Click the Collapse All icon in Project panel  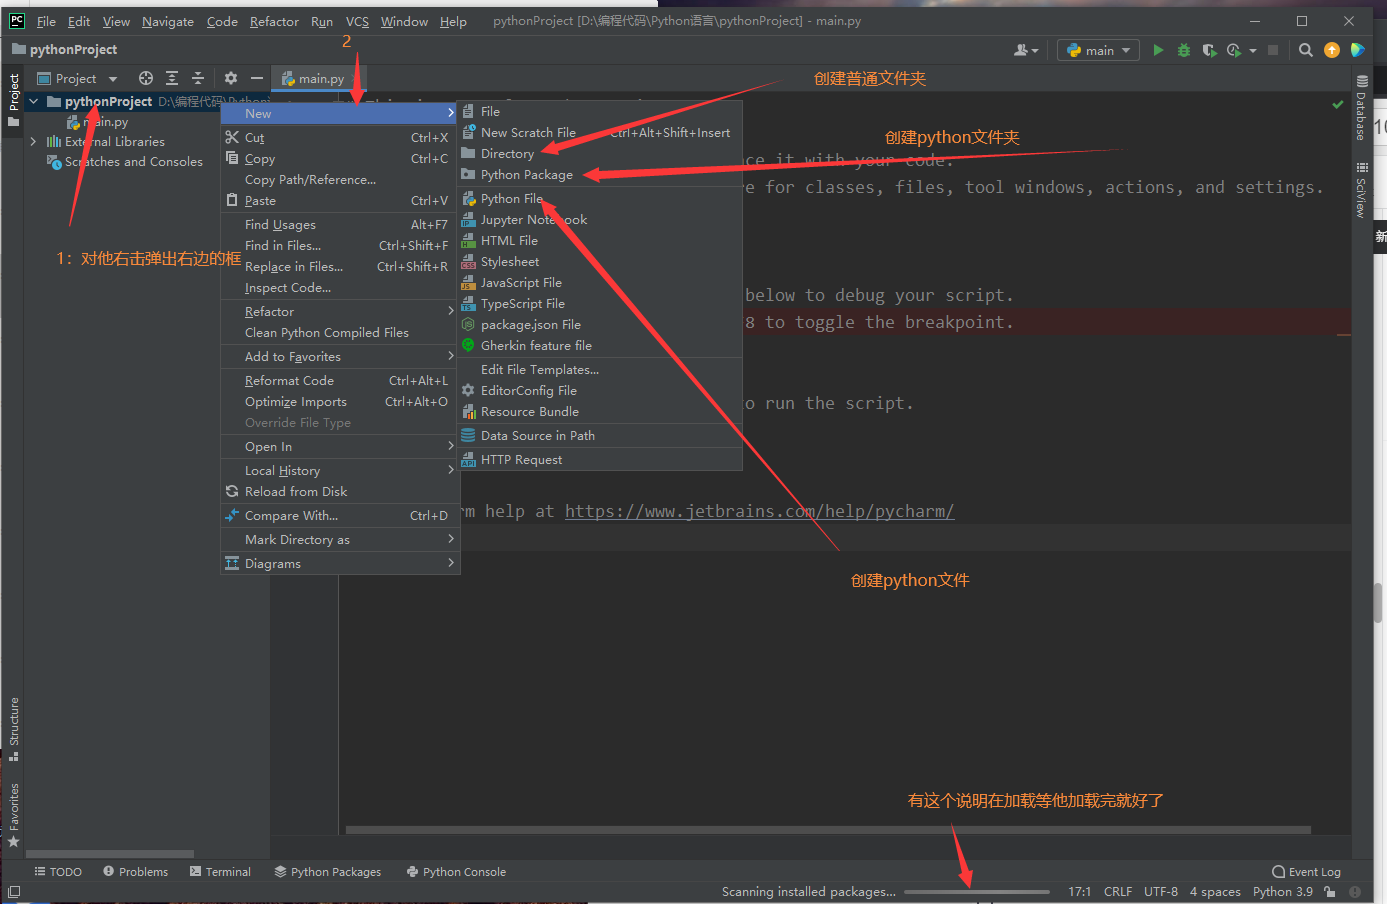198,78
